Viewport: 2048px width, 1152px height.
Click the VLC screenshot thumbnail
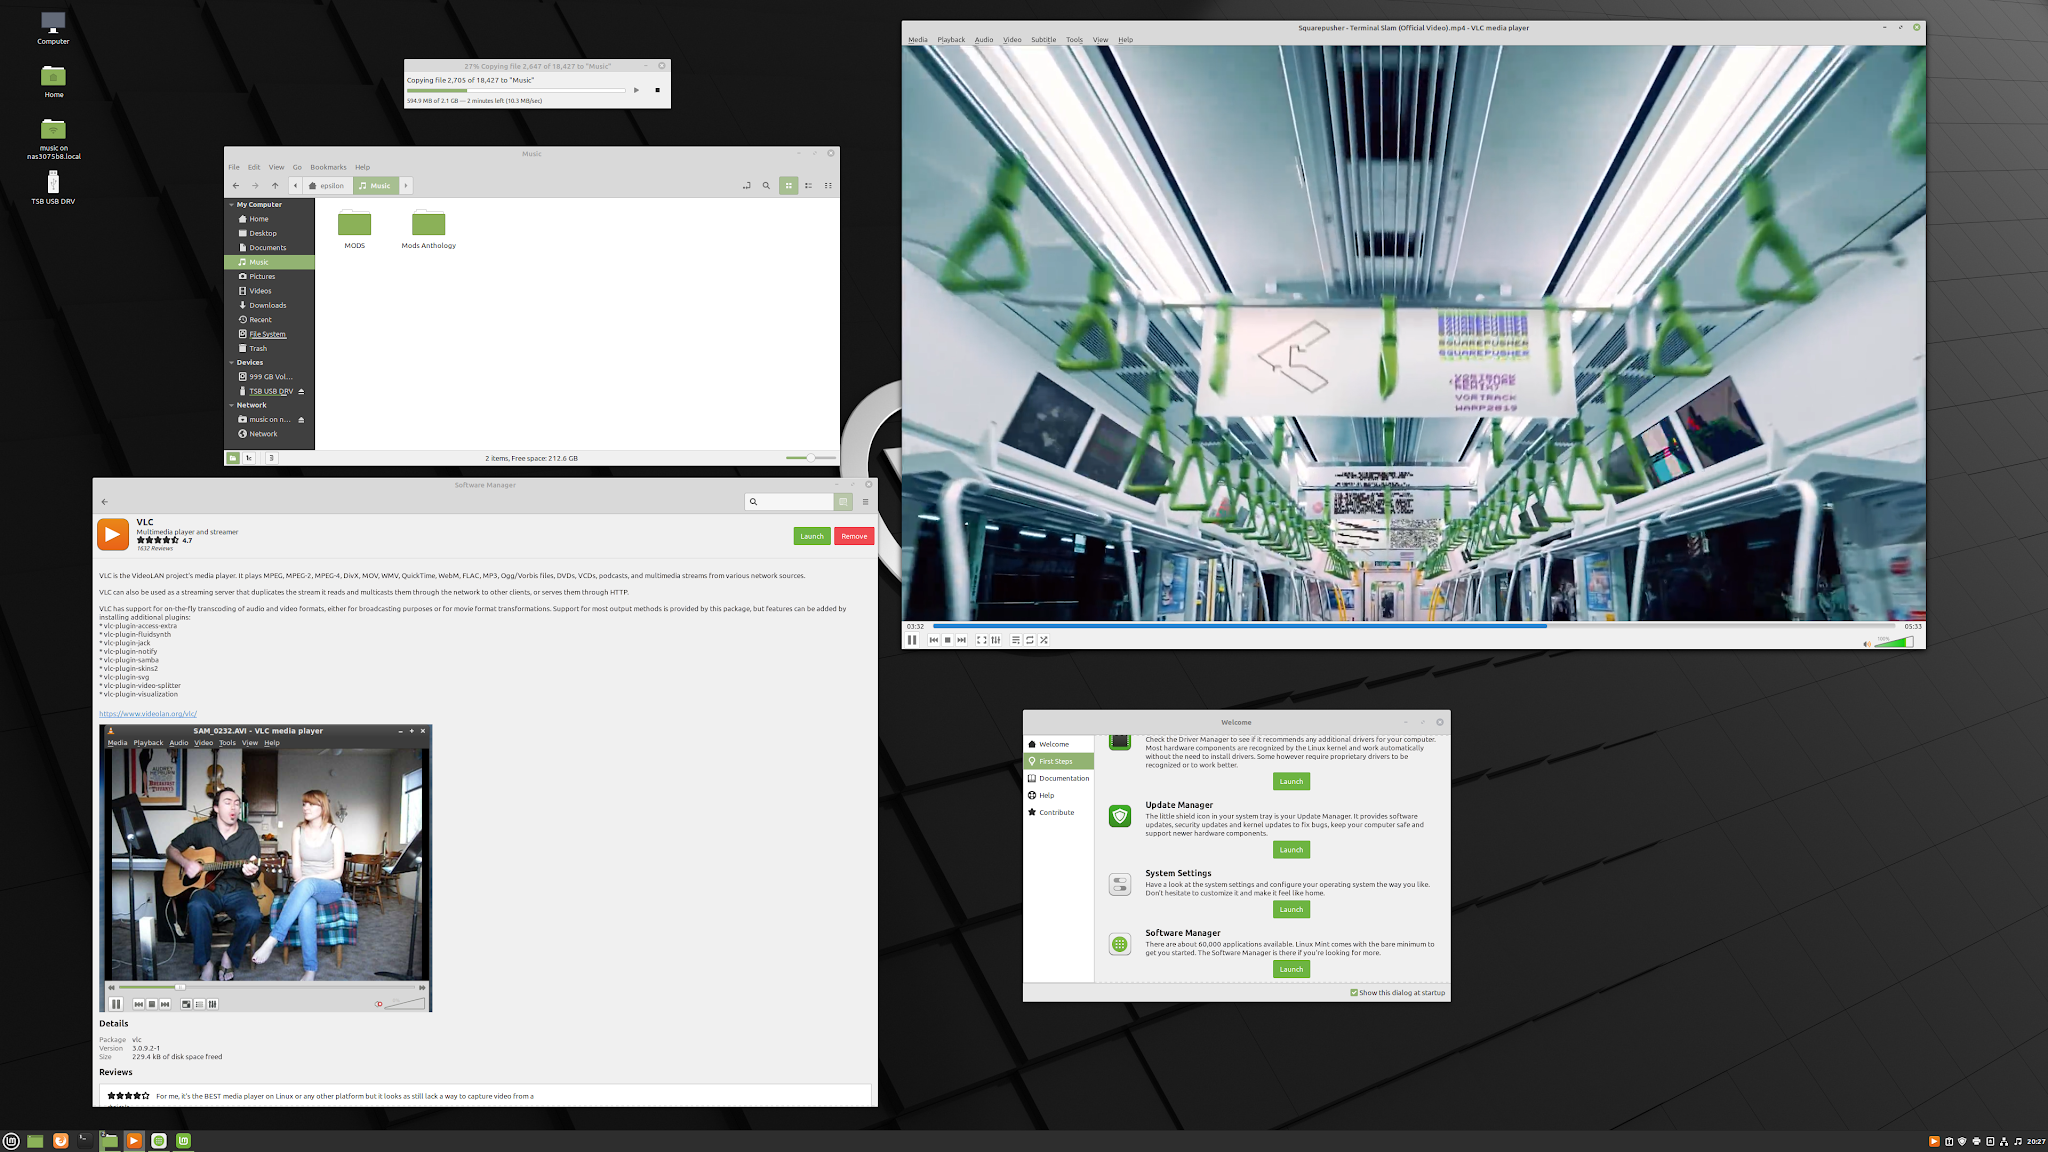point(267,868)
